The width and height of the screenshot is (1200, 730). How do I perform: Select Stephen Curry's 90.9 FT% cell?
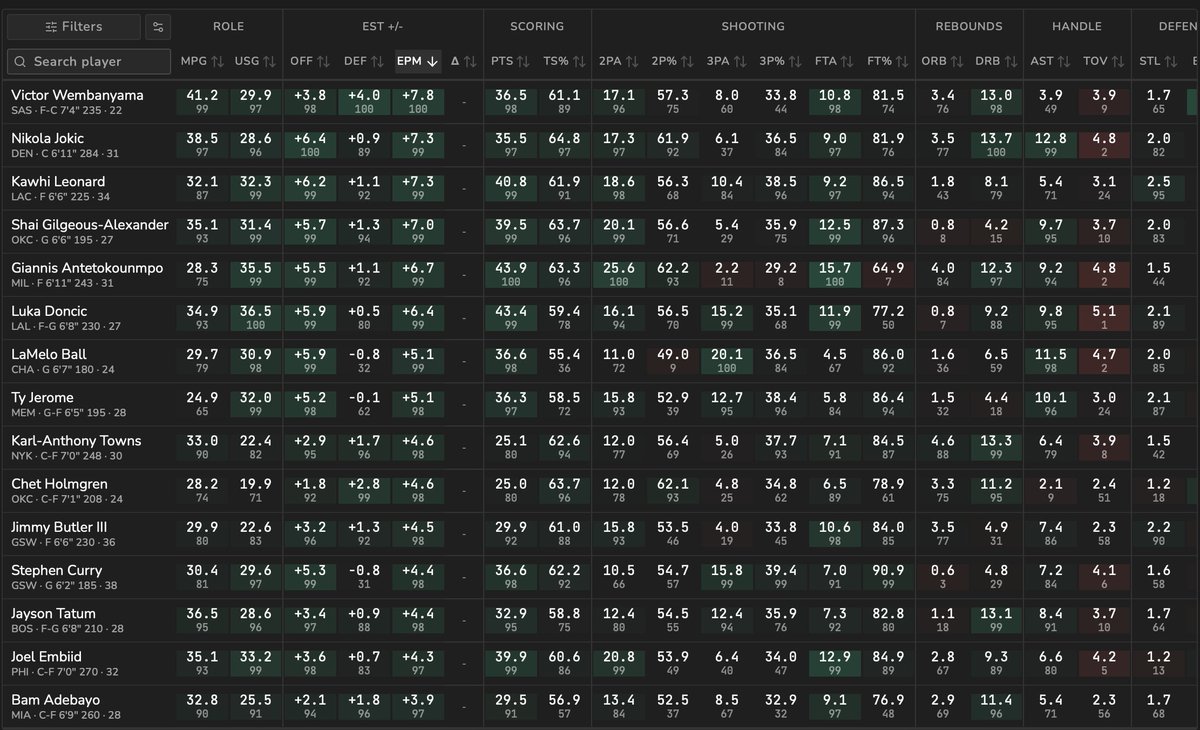[889, 577]
